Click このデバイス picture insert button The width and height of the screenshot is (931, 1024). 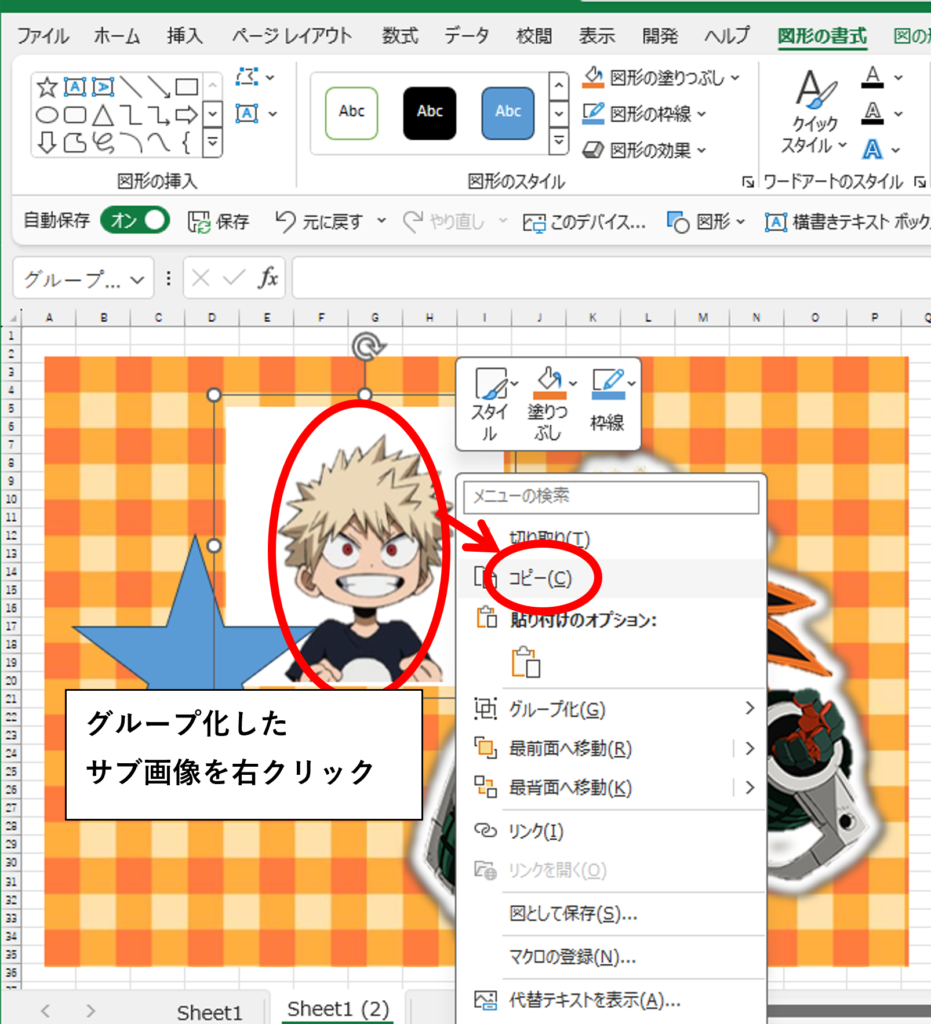(x=584, y=222)
